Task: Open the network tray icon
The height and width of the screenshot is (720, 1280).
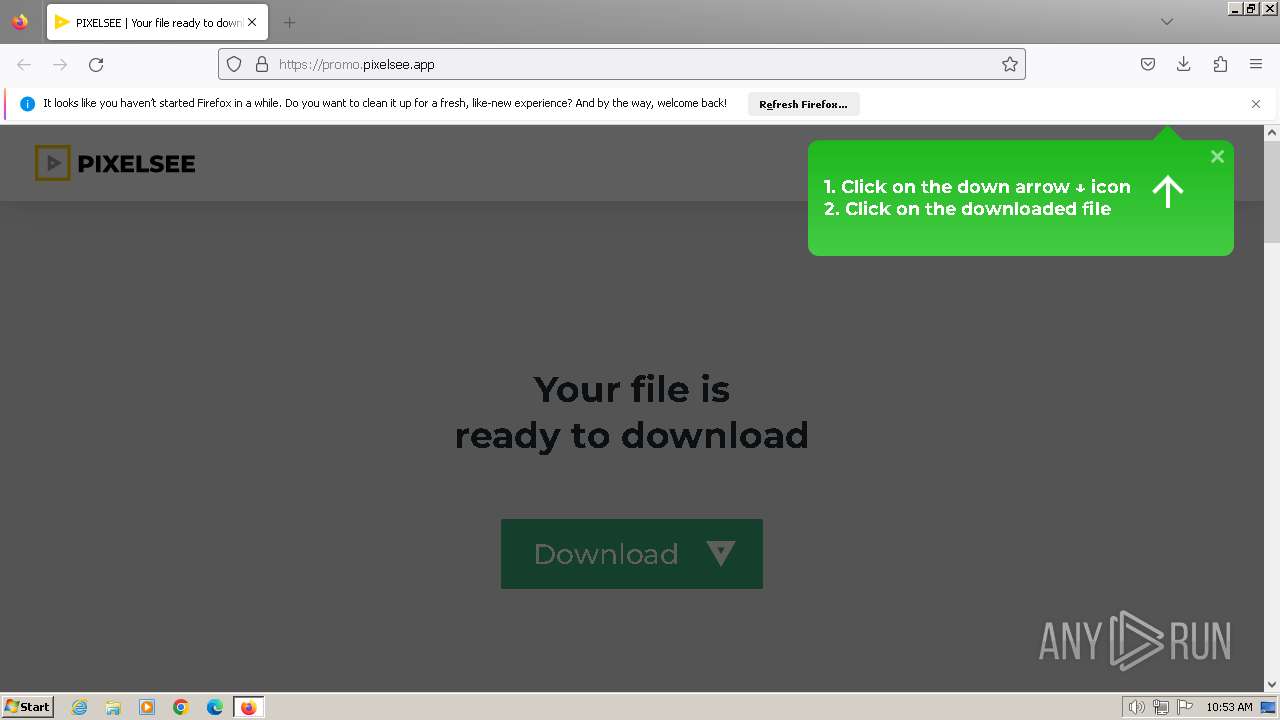Action: click(1161, 707)
